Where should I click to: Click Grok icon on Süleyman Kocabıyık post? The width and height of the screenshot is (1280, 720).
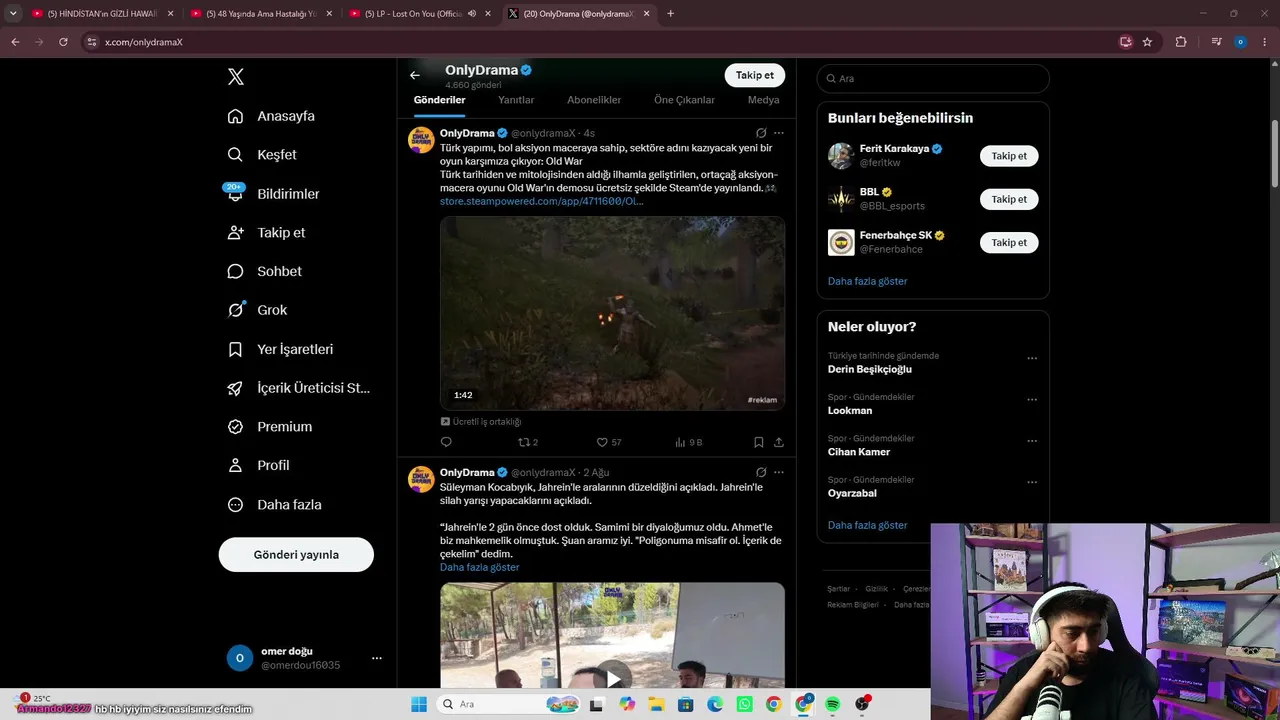pos(761,472)
